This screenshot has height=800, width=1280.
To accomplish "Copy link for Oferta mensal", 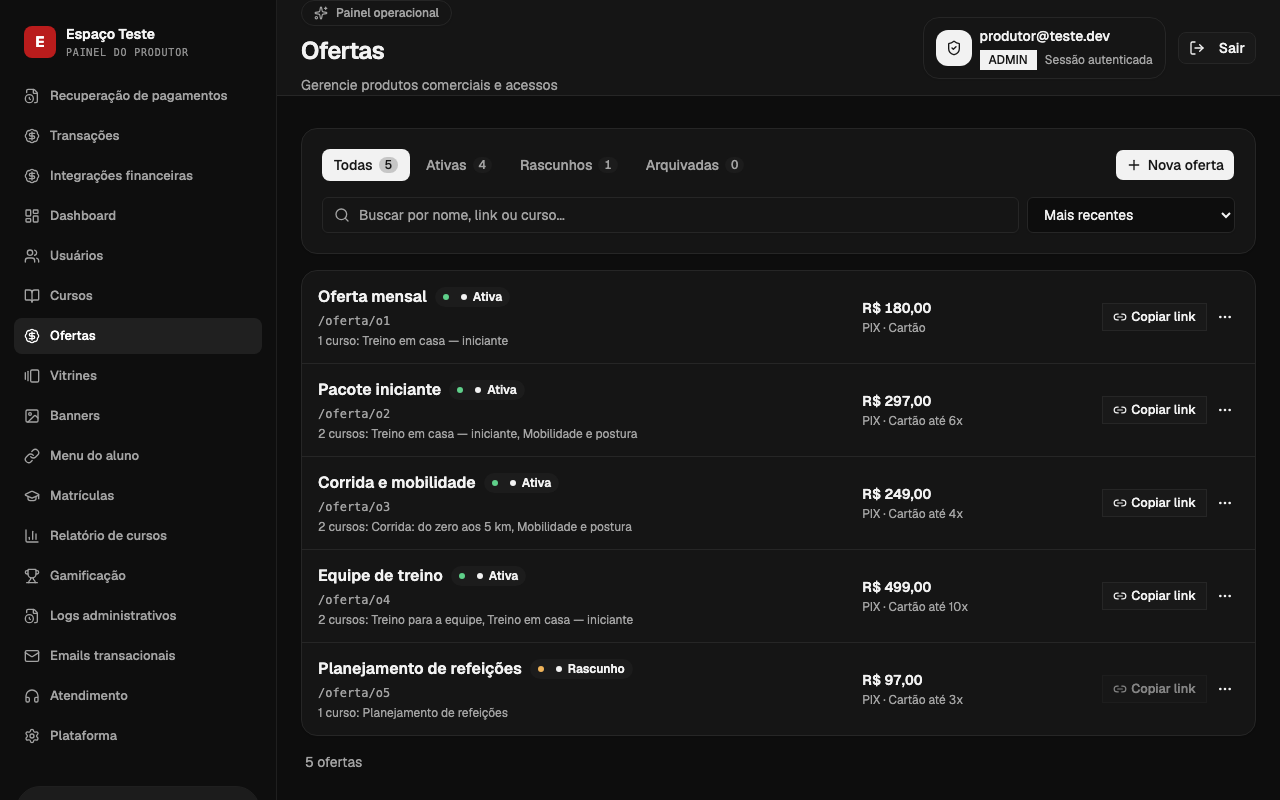I will coord(1154,317).
